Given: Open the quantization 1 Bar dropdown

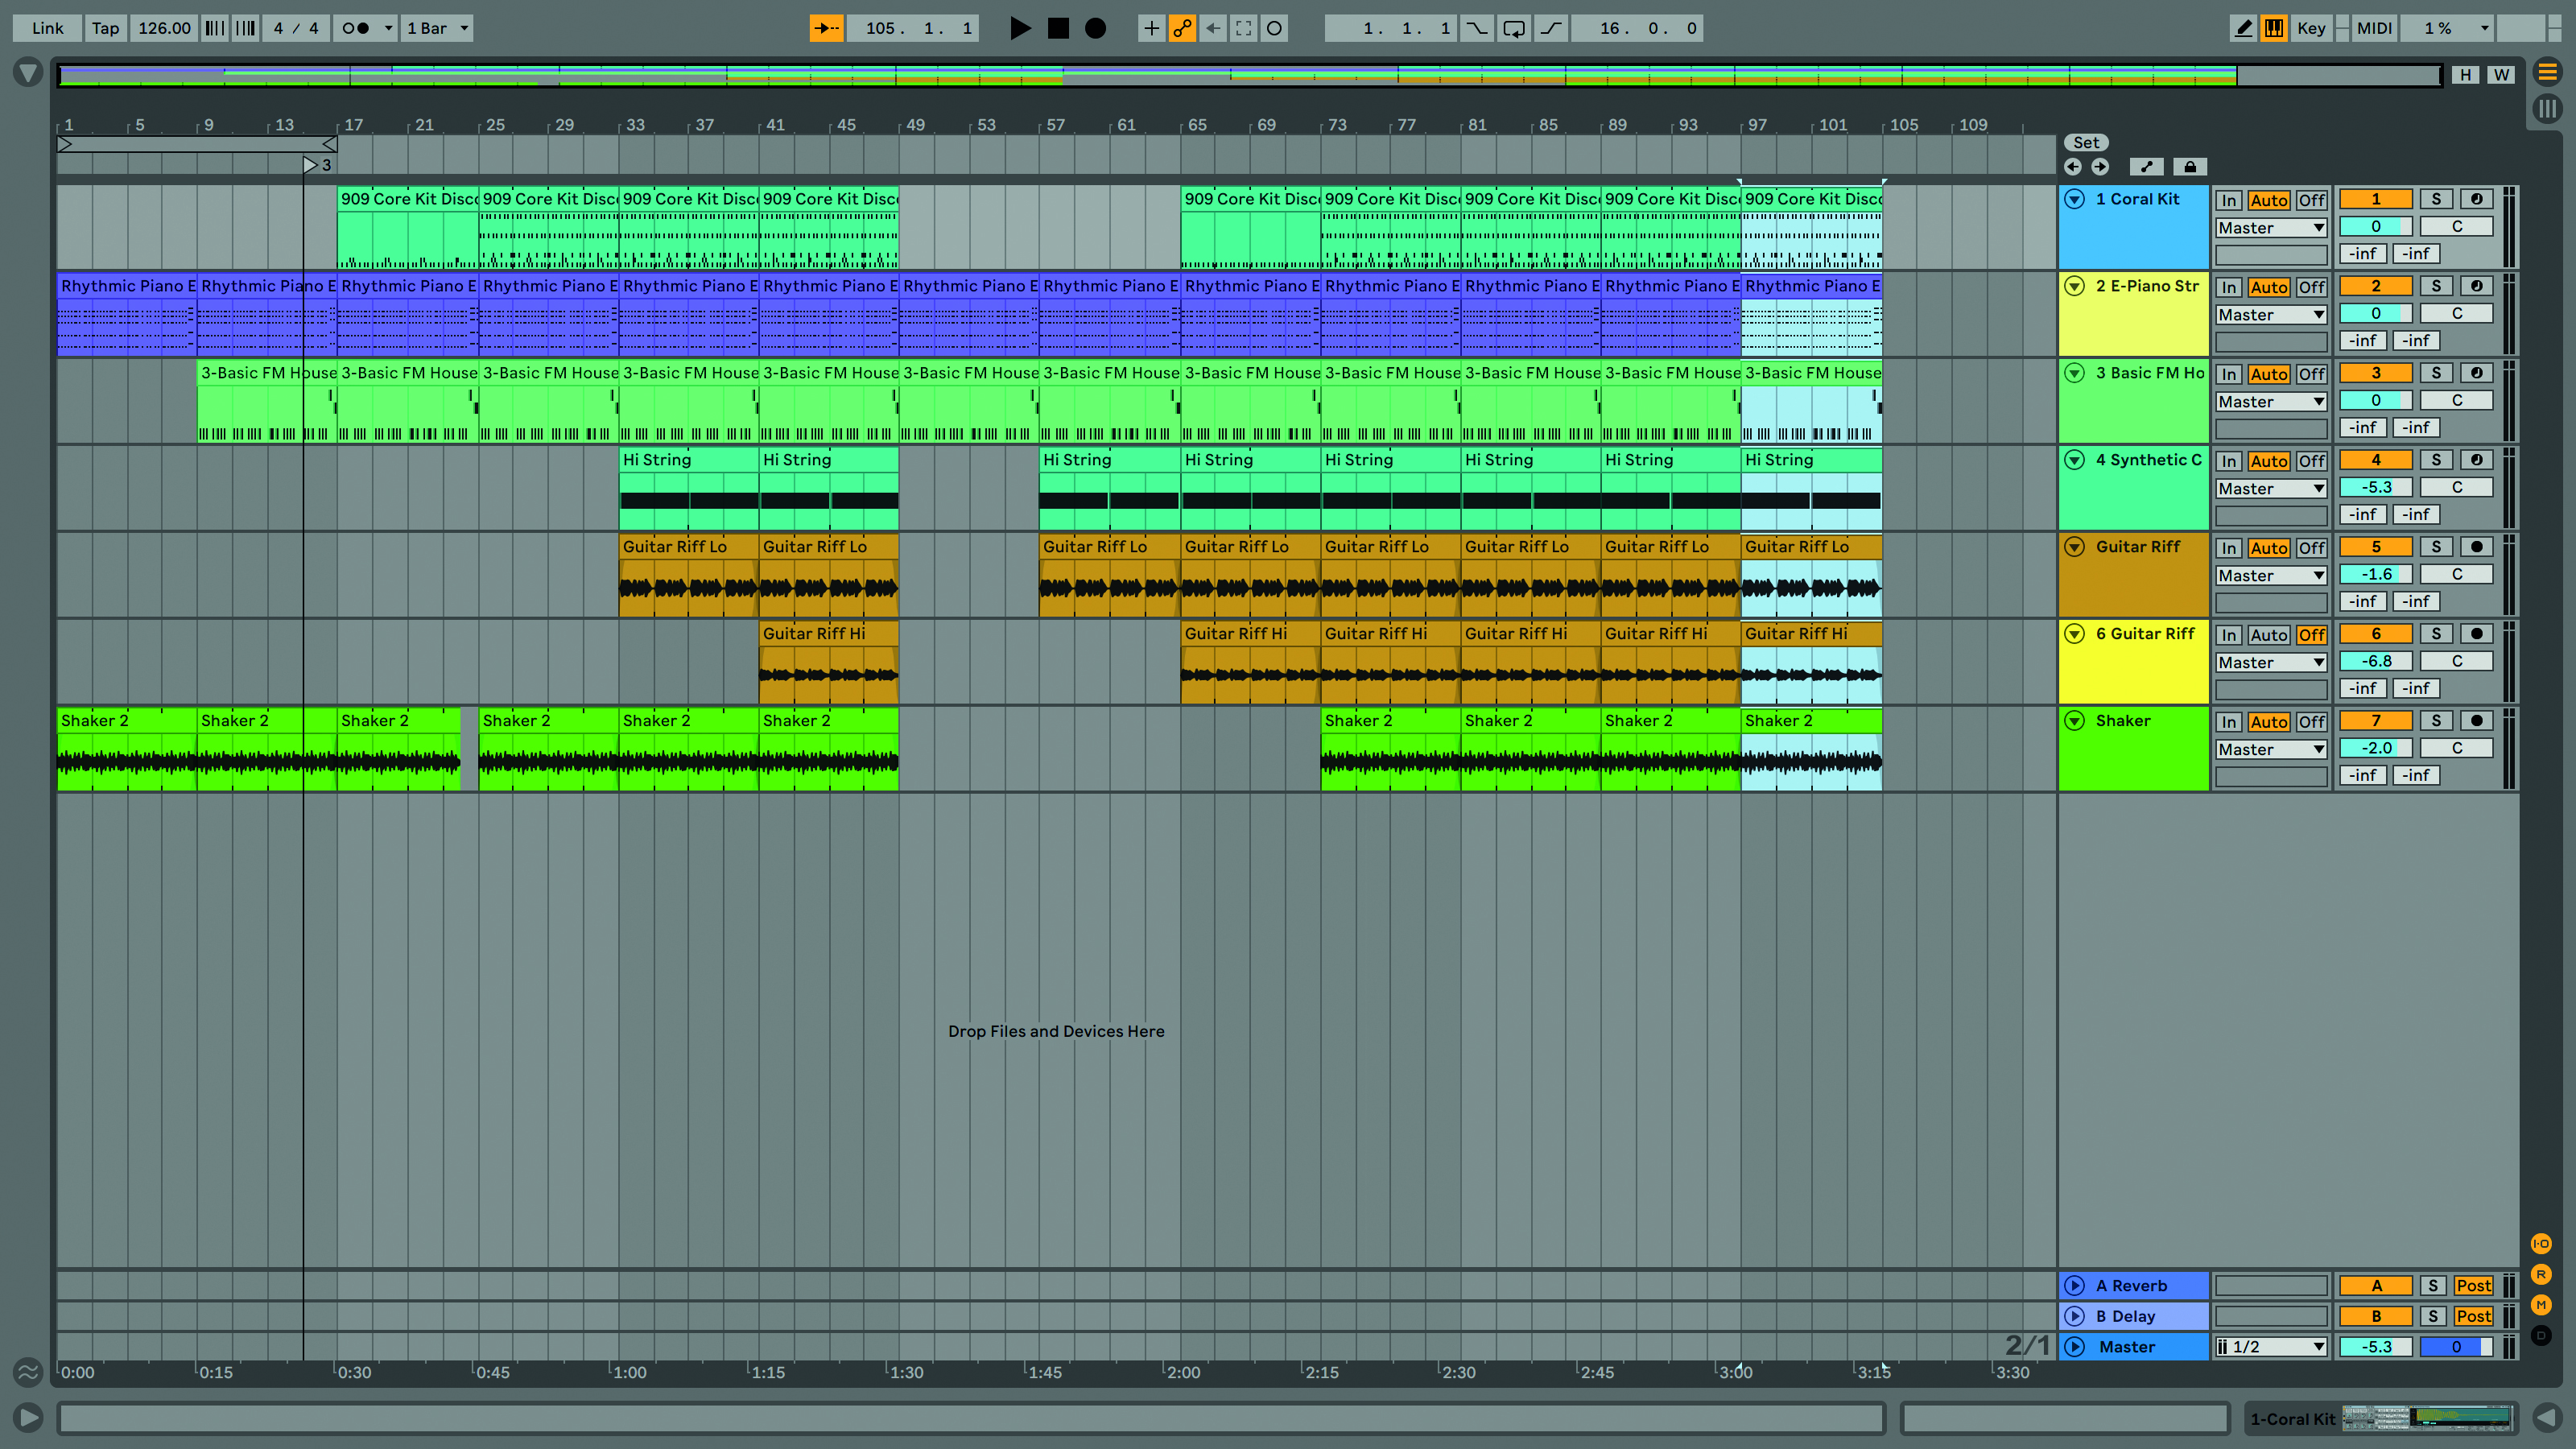Looking at the screenshot, I should click(437, 28).
